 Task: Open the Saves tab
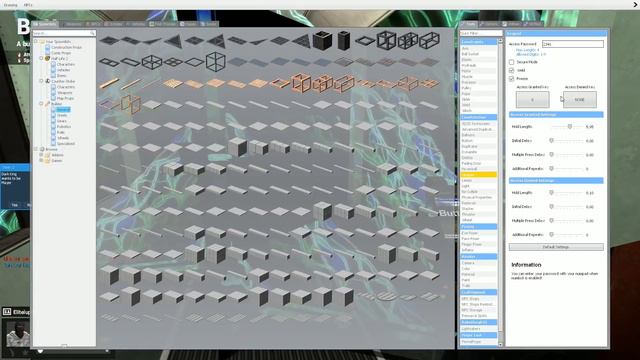(x=209, y=24)
